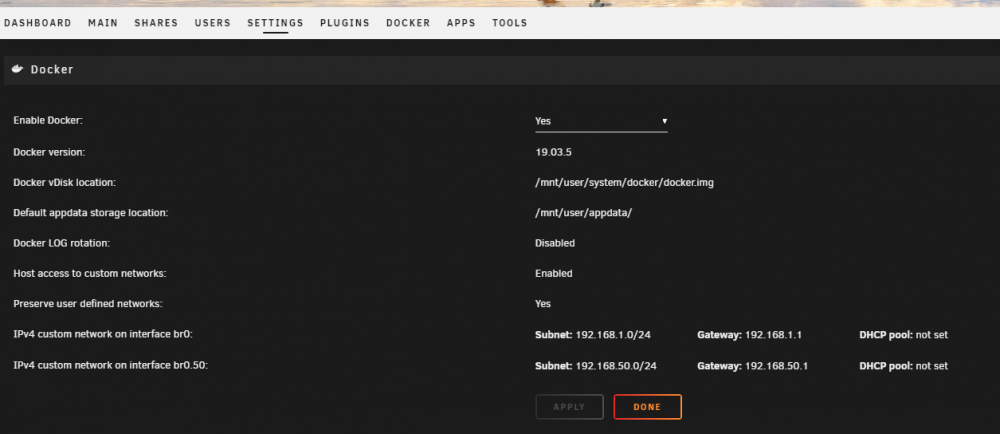The width and height of the screenshot is (1000, 434).
Task: Click IPv4 custom network on br0.50 label
Action: pos(111,366)
